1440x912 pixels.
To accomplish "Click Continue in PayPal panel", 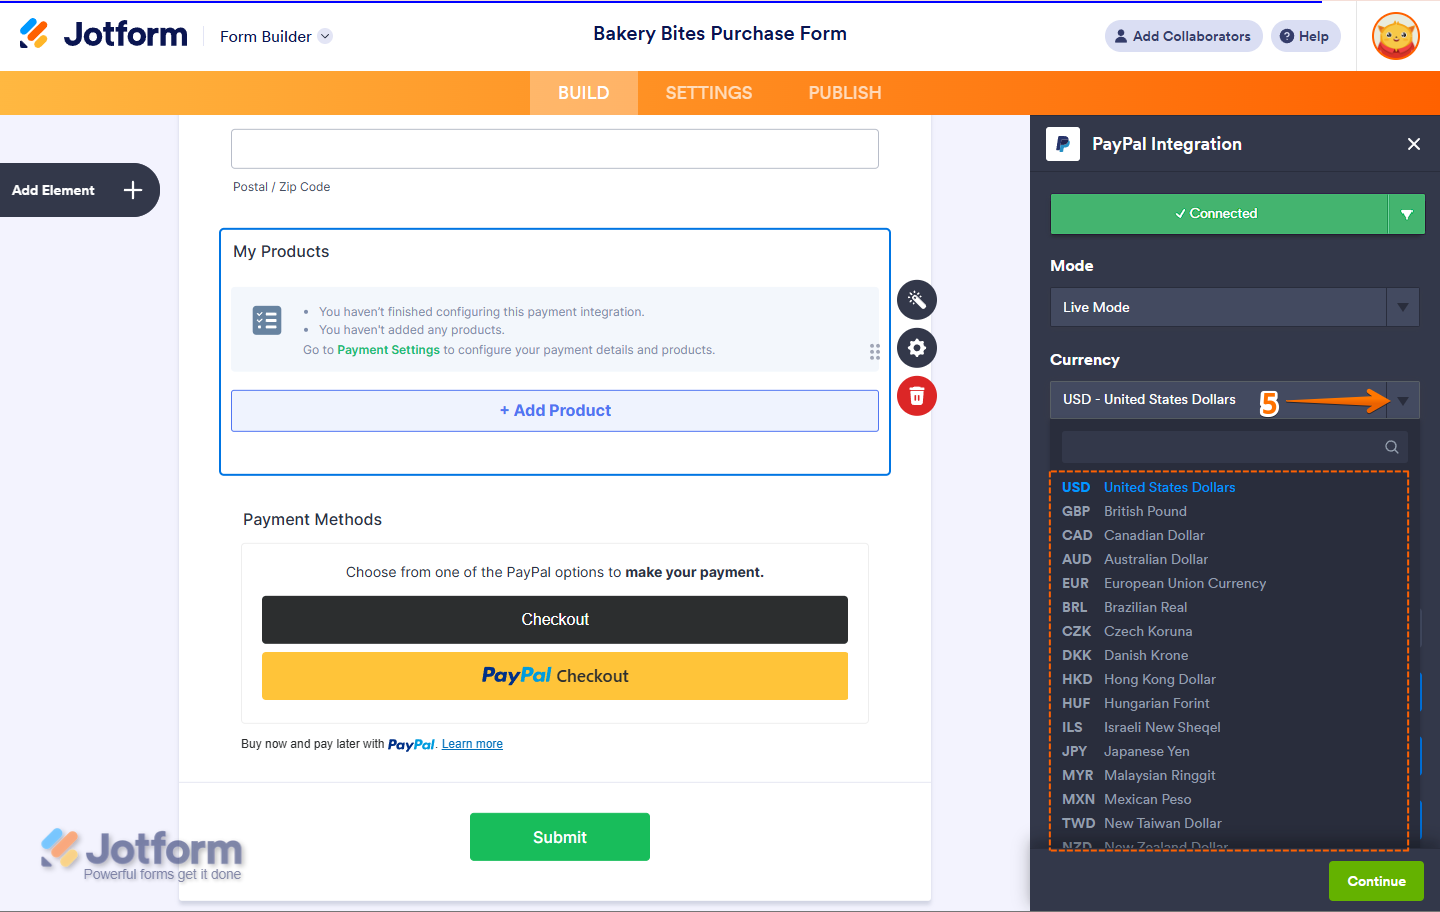I will click(x=1376, y=881).
